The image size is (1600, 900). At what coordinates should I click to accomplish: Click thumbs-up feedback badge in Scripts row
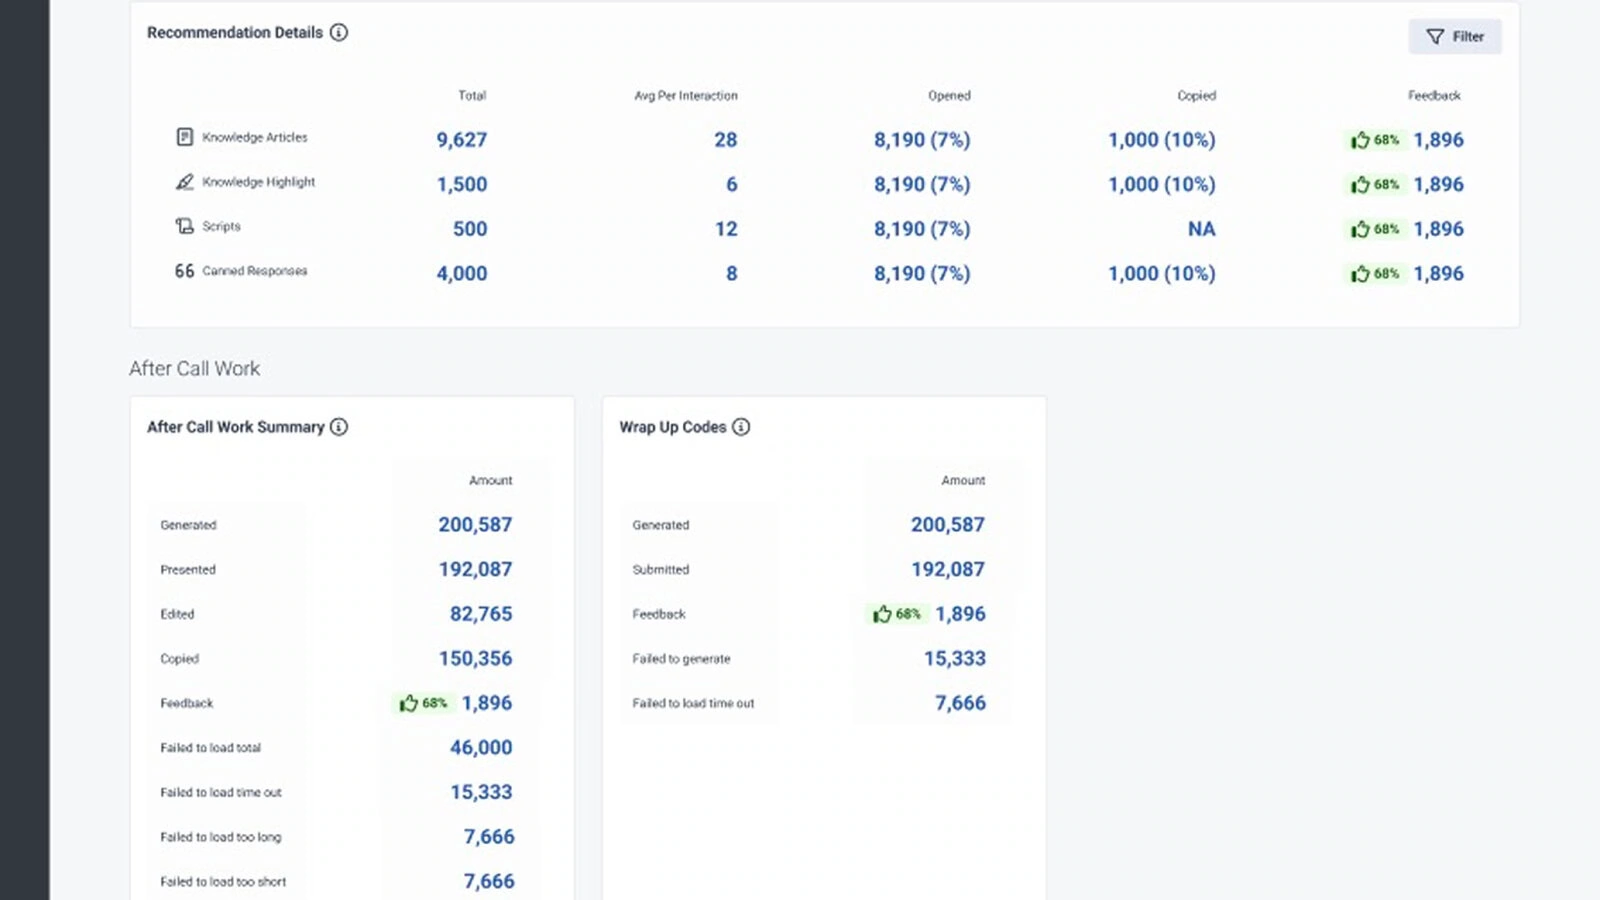pos(1375,229)
